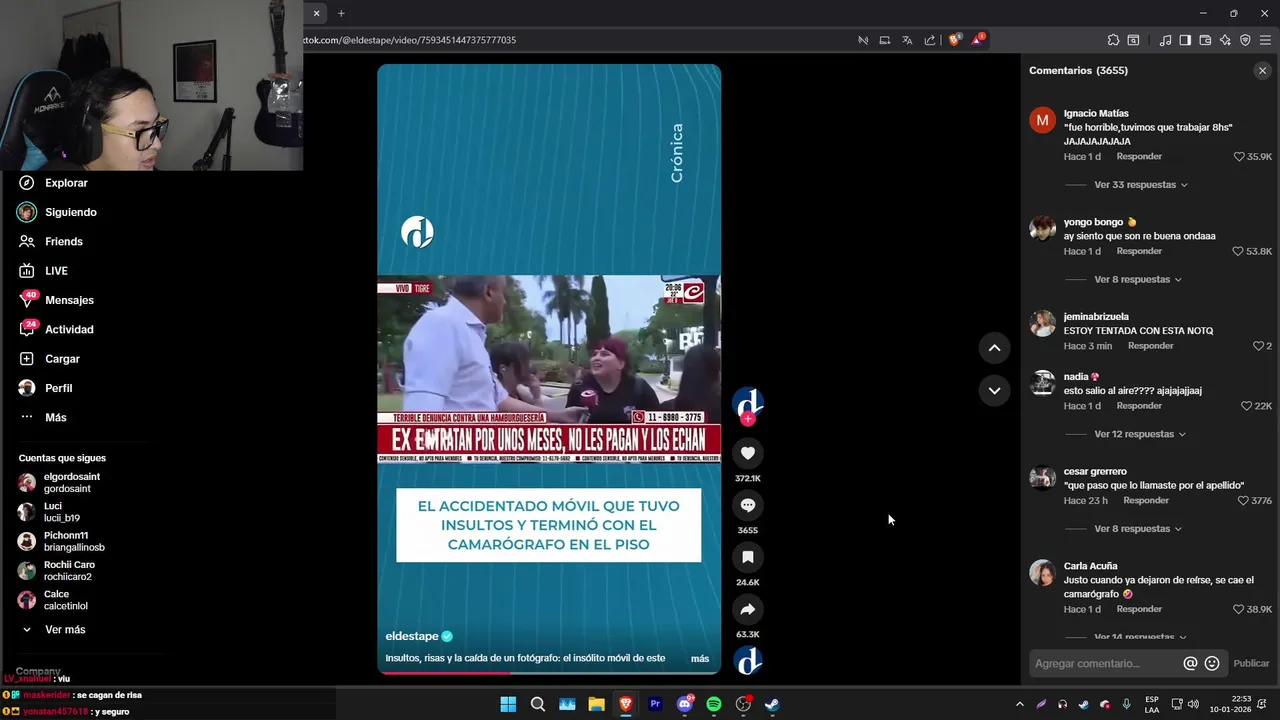Like jeminabrizuela comment heart
The height and width of the screenshot is (720, 1280).
1258,346
